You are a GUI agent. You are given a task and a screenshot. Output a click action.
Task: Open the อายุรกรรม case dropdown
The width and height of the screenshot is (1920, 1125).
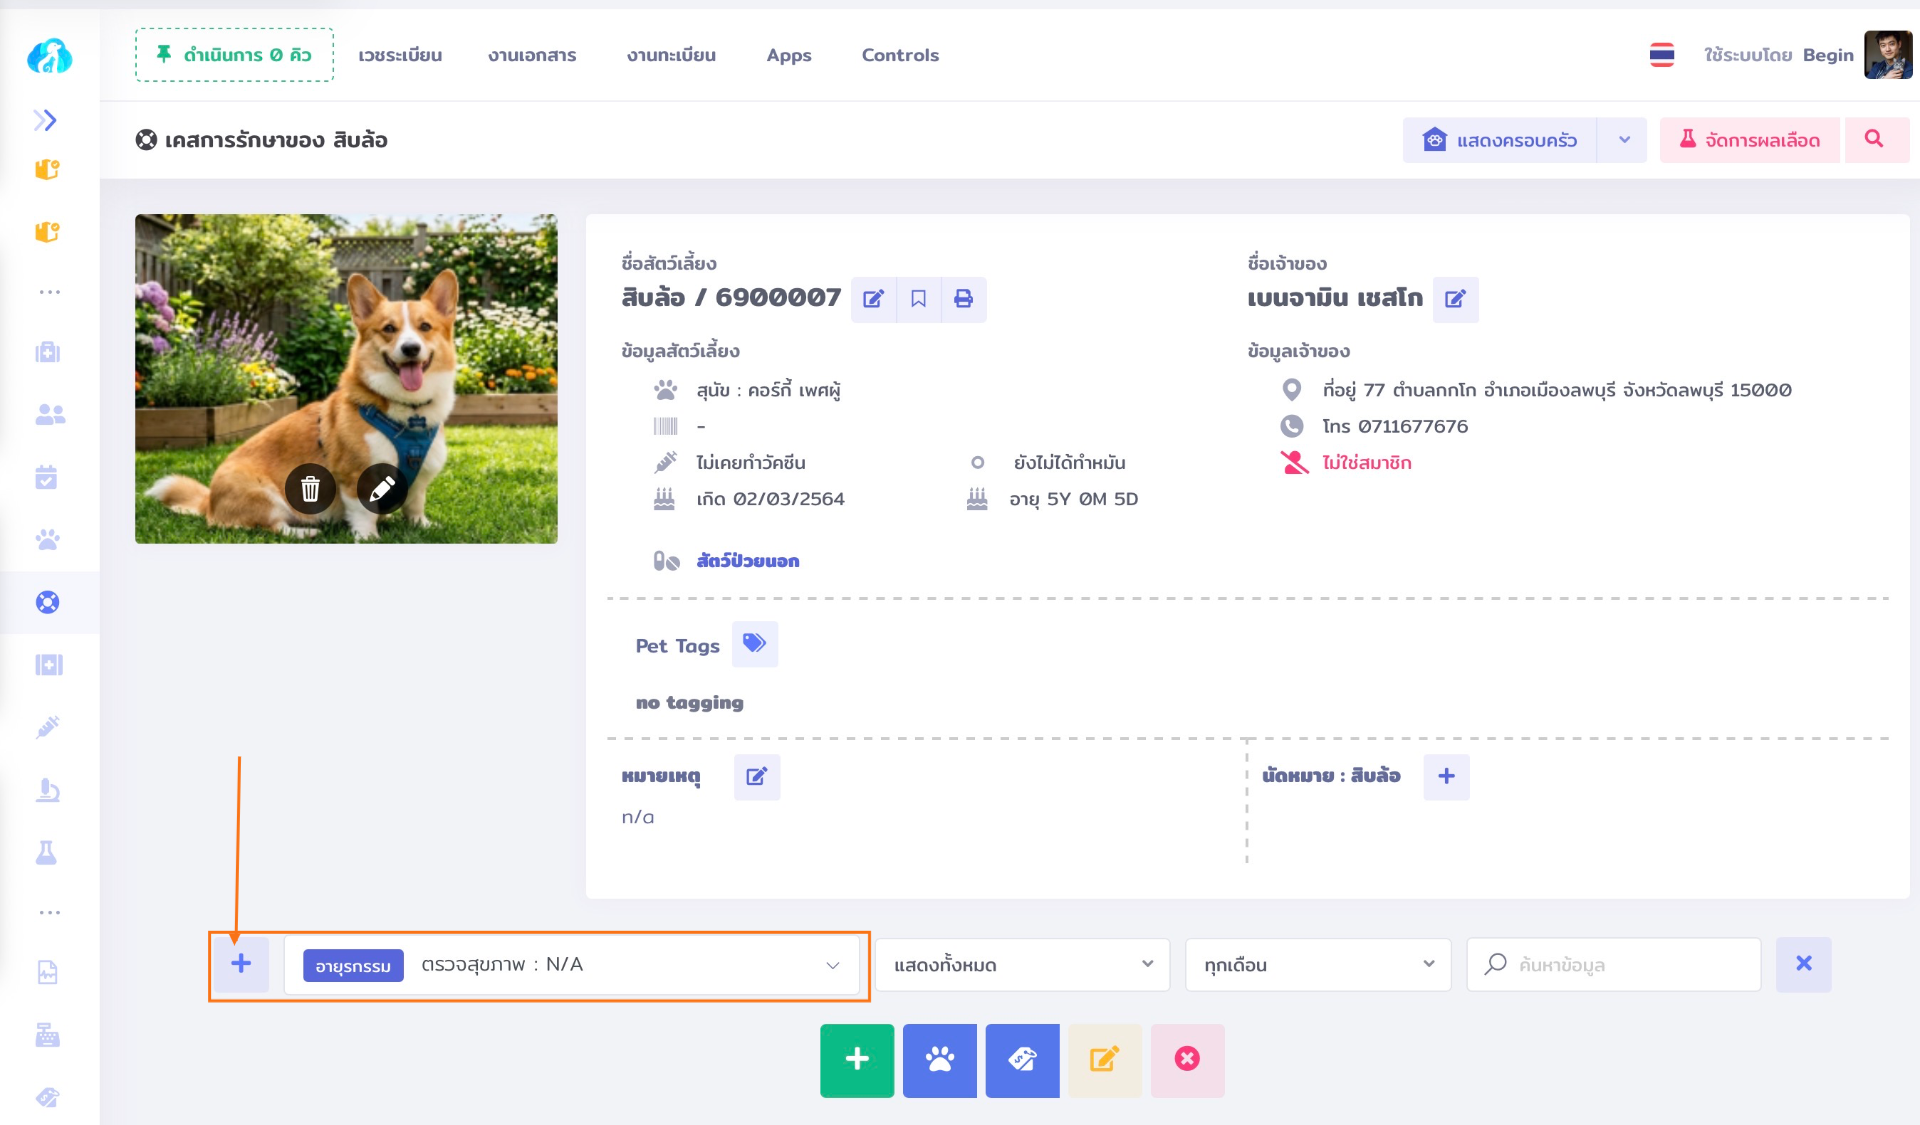pos(572,965)
